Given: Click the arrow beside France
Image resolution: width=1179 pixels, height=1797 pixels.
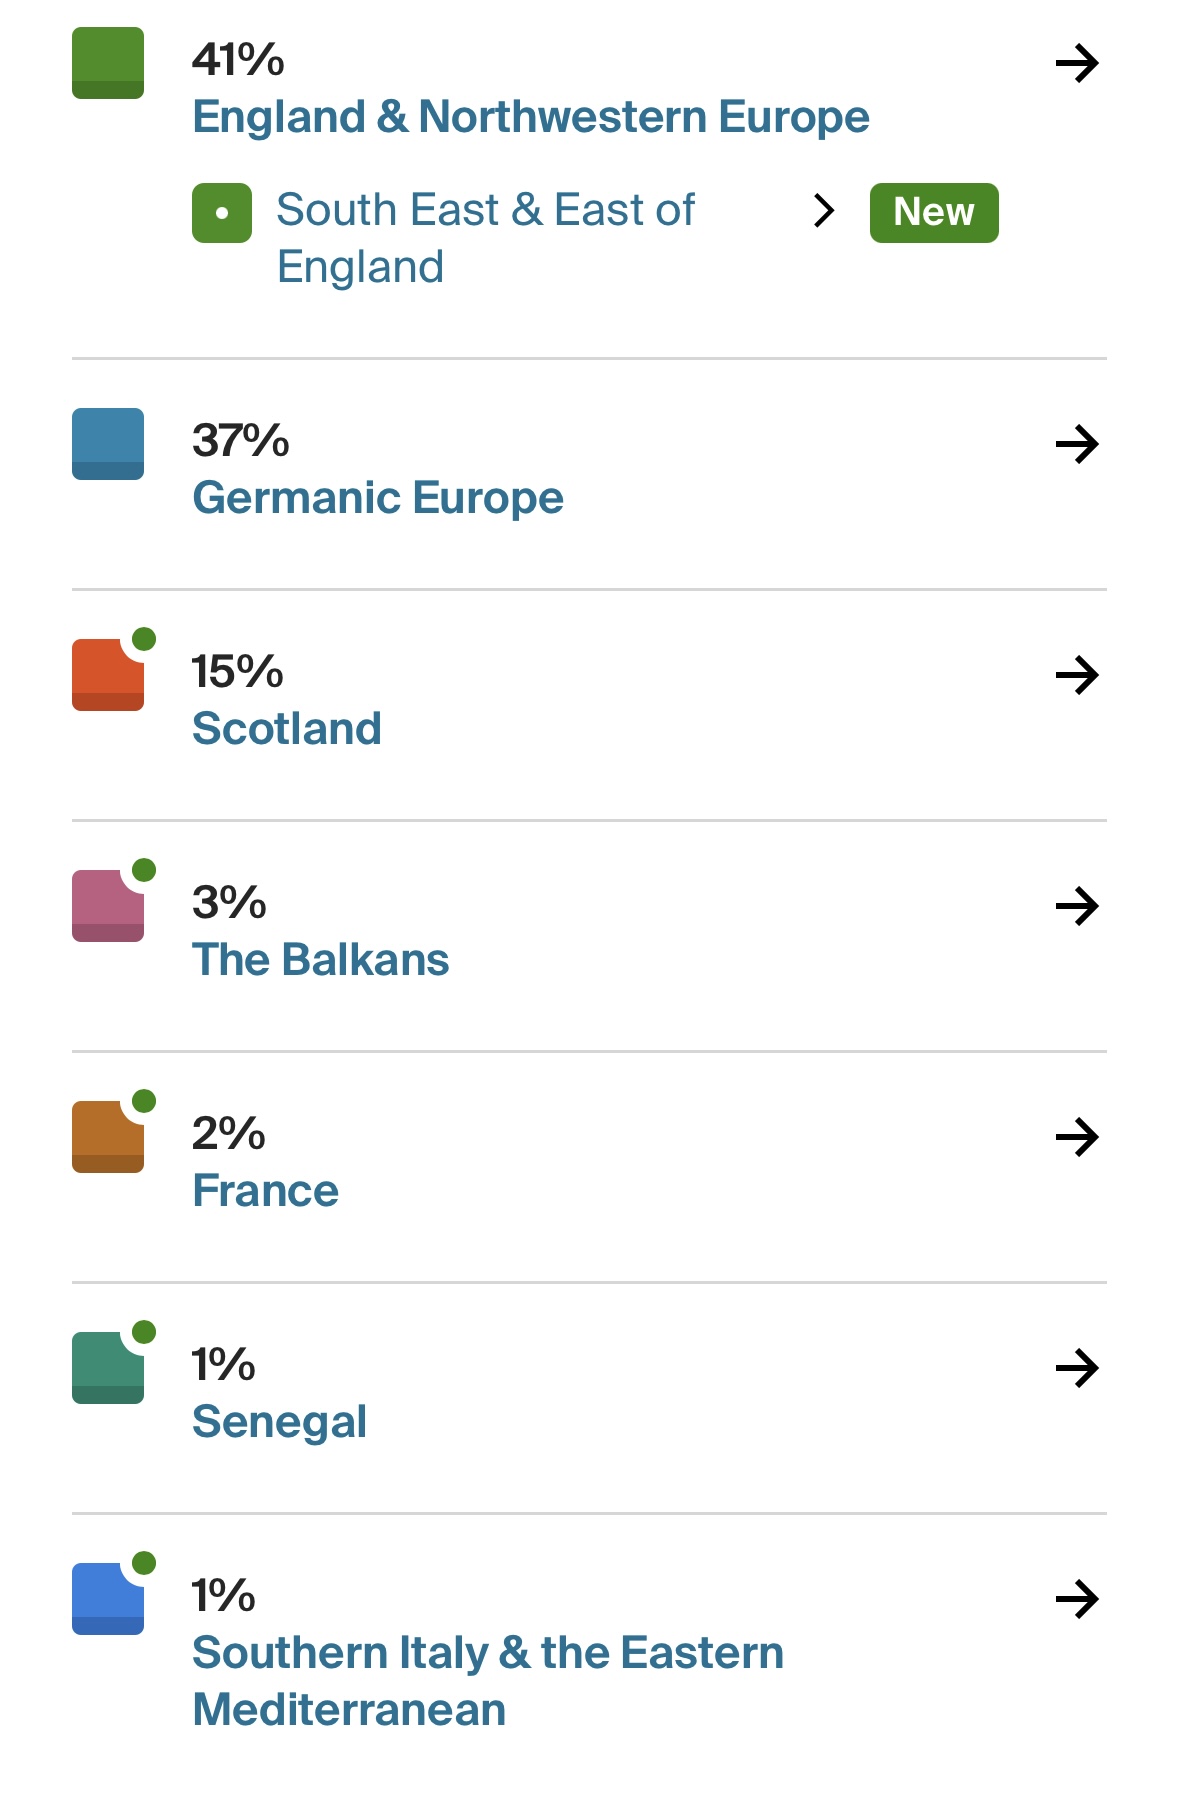Looking at the screenshot, I should click(x=1077, y=1137).
